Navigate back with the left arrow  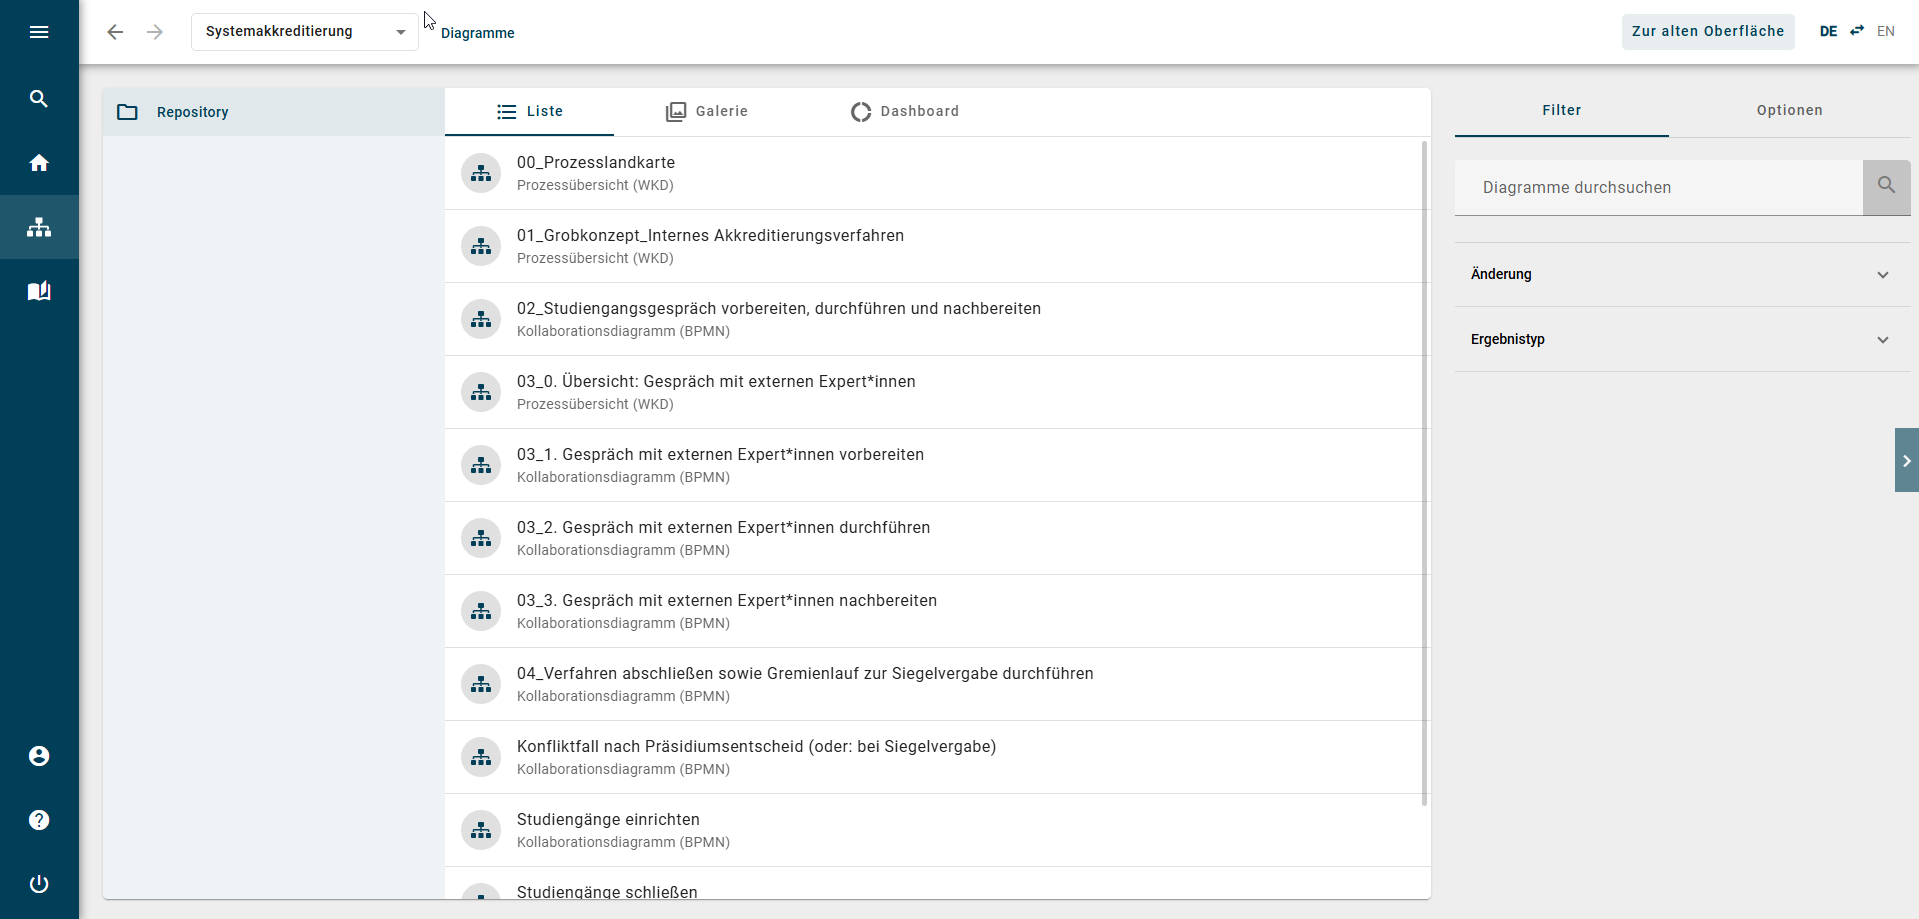(115, 32)
